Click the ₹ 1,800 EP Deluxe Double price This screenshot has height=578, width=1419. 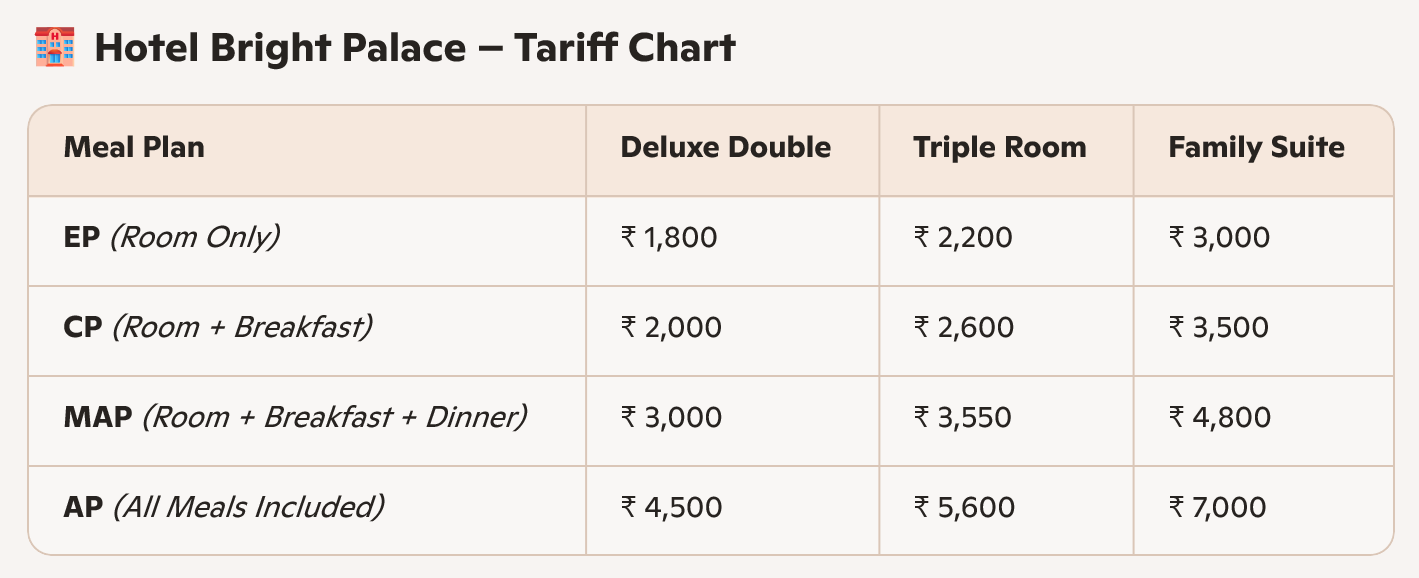(x=669, y=238)
